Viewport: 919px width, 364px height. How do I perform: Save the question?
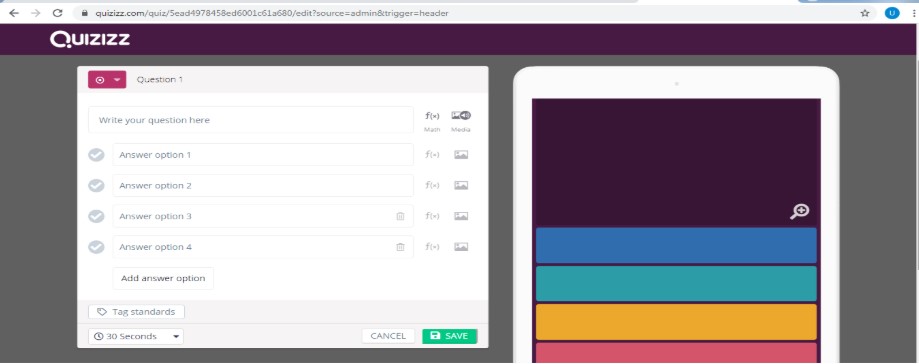pos(450,336)
